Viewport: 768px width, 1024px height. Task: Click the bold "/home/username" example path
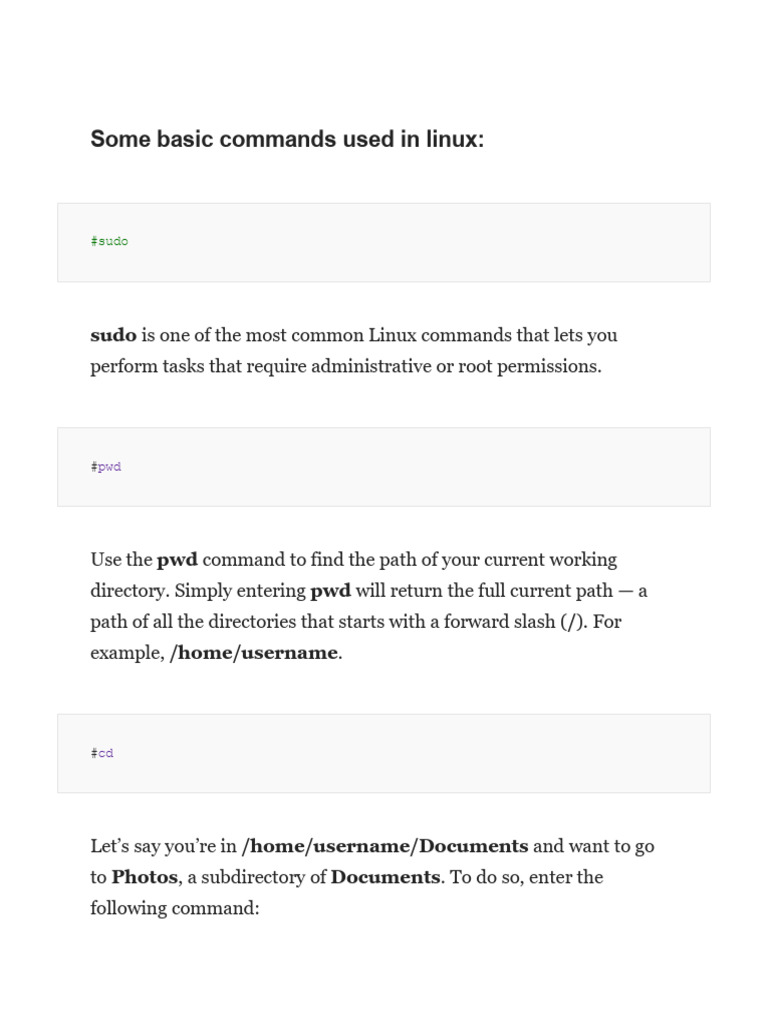coord(254,652)
